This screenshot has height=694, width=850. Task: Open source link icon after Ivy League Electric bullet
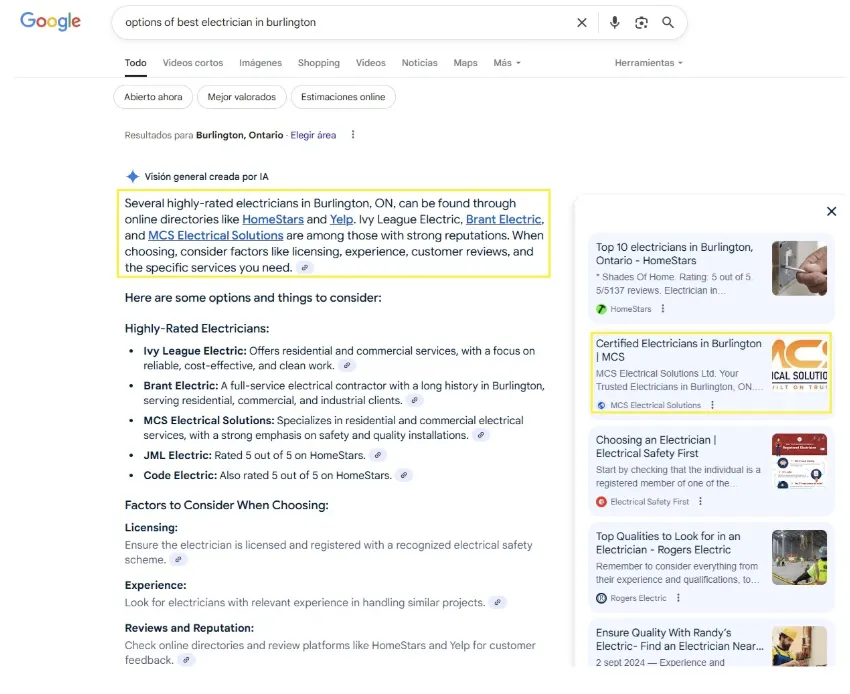click(x=346, y=365)
